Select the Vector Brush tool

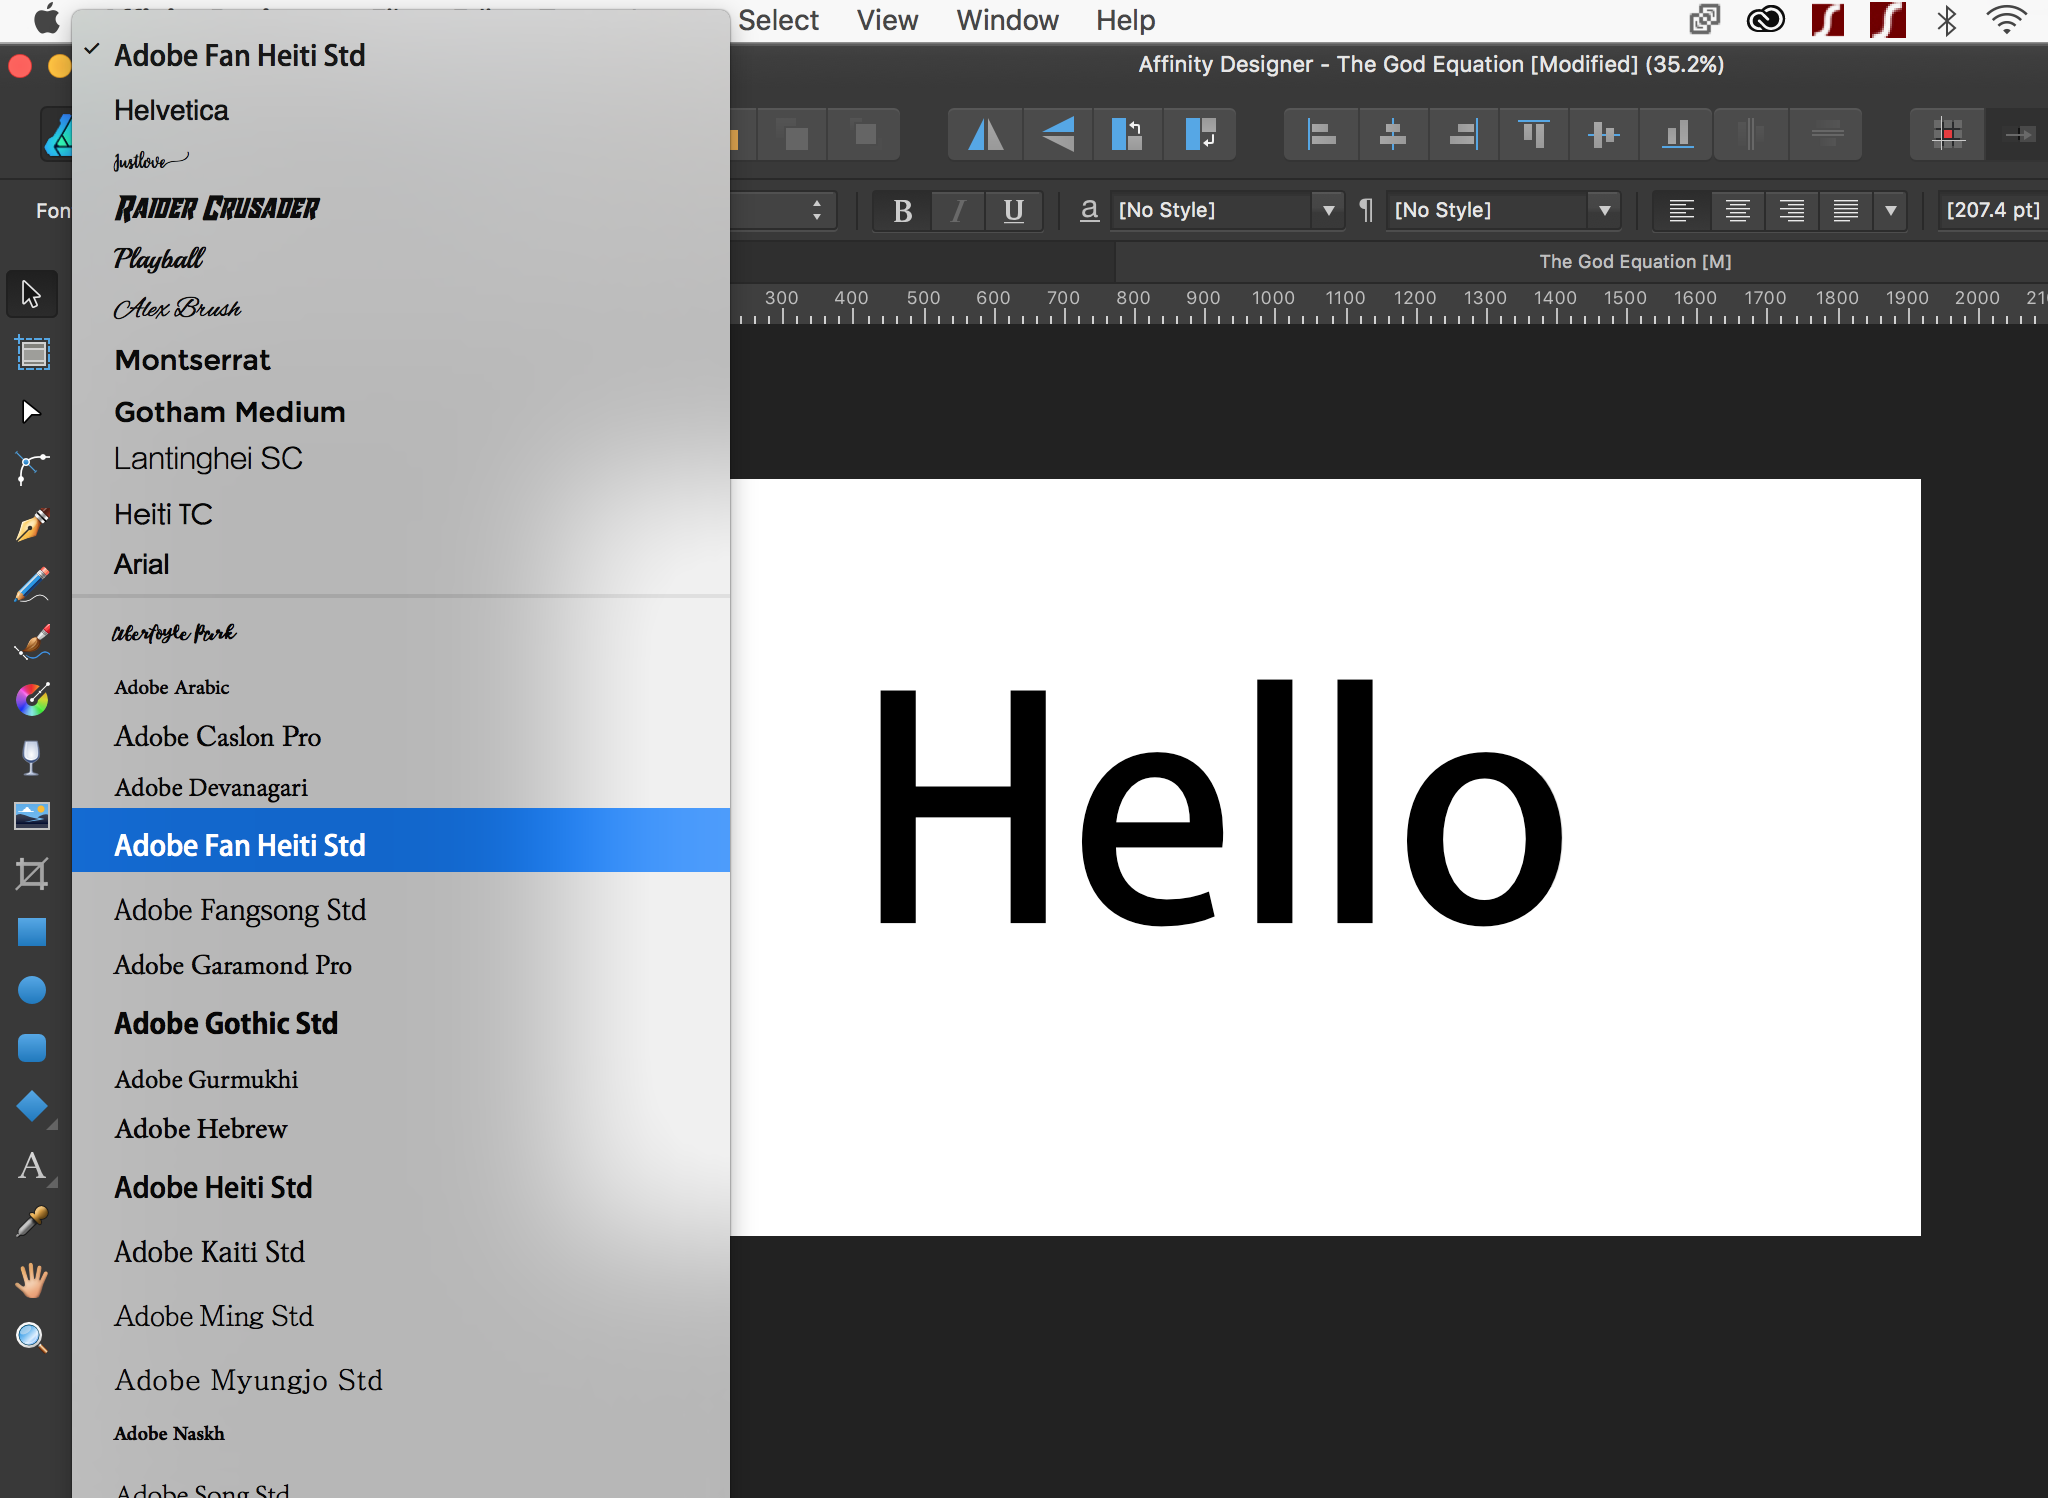click(x=32, y=642)
